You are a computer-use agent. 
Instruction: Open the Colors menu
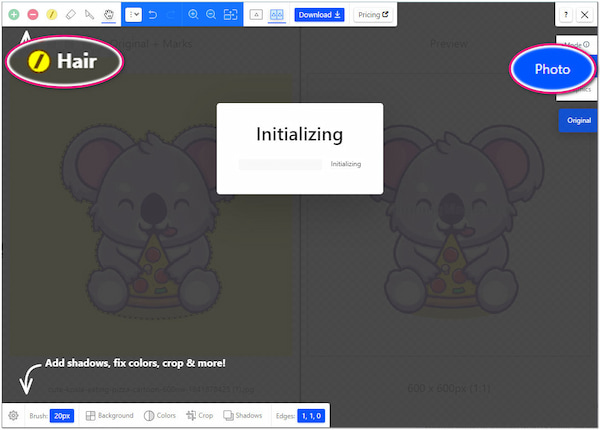160,415
